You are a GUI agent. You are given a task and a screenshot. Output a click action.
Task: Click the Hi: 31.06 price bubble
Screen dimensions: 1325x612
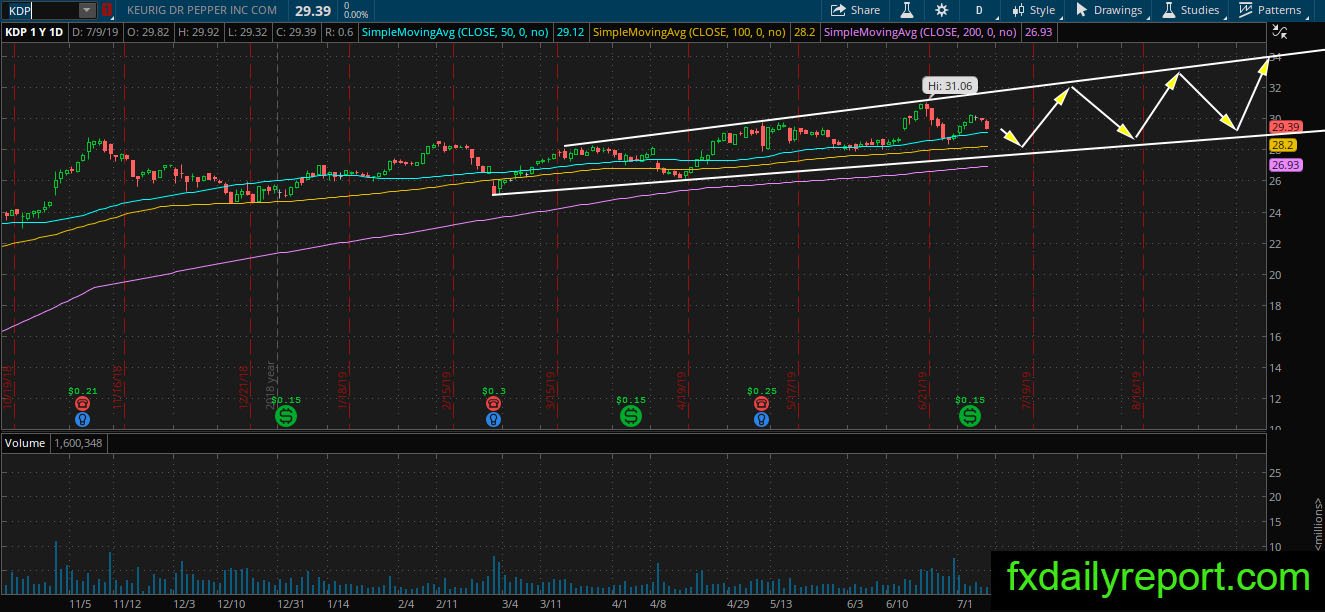(948, 86)
